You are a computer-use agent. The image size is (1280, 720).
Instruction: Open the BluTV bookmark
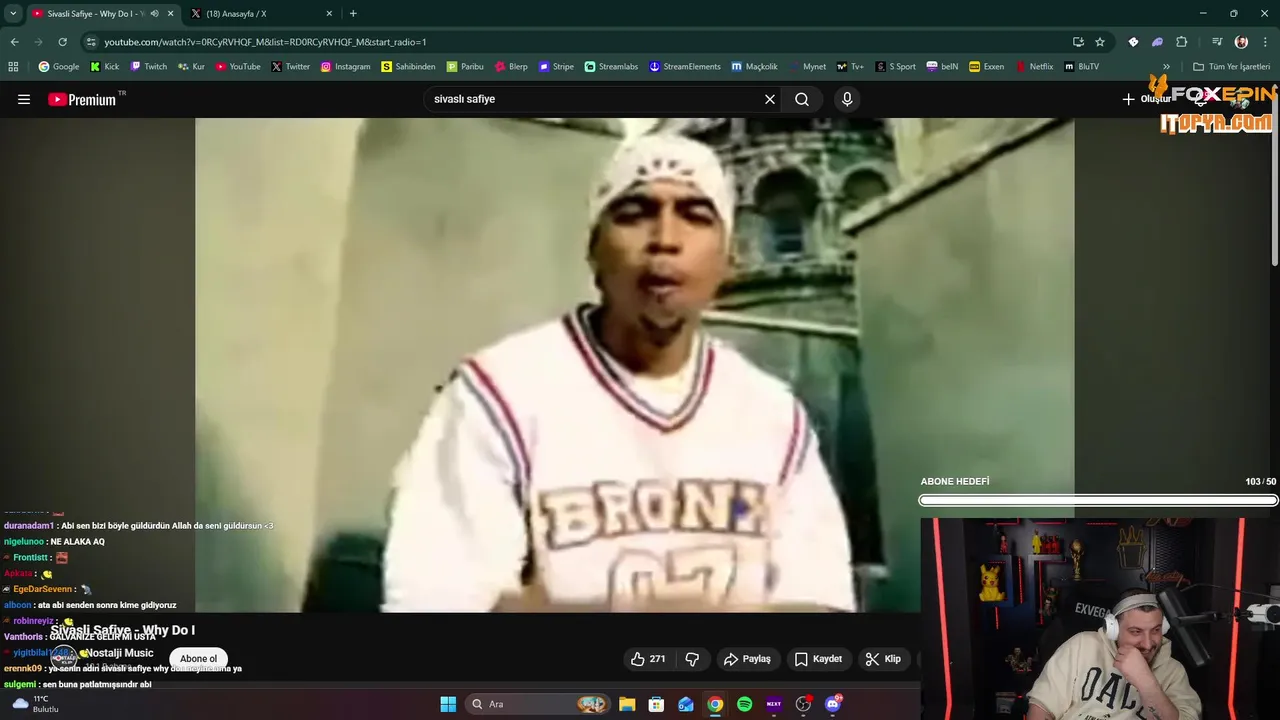point(1082,67)
